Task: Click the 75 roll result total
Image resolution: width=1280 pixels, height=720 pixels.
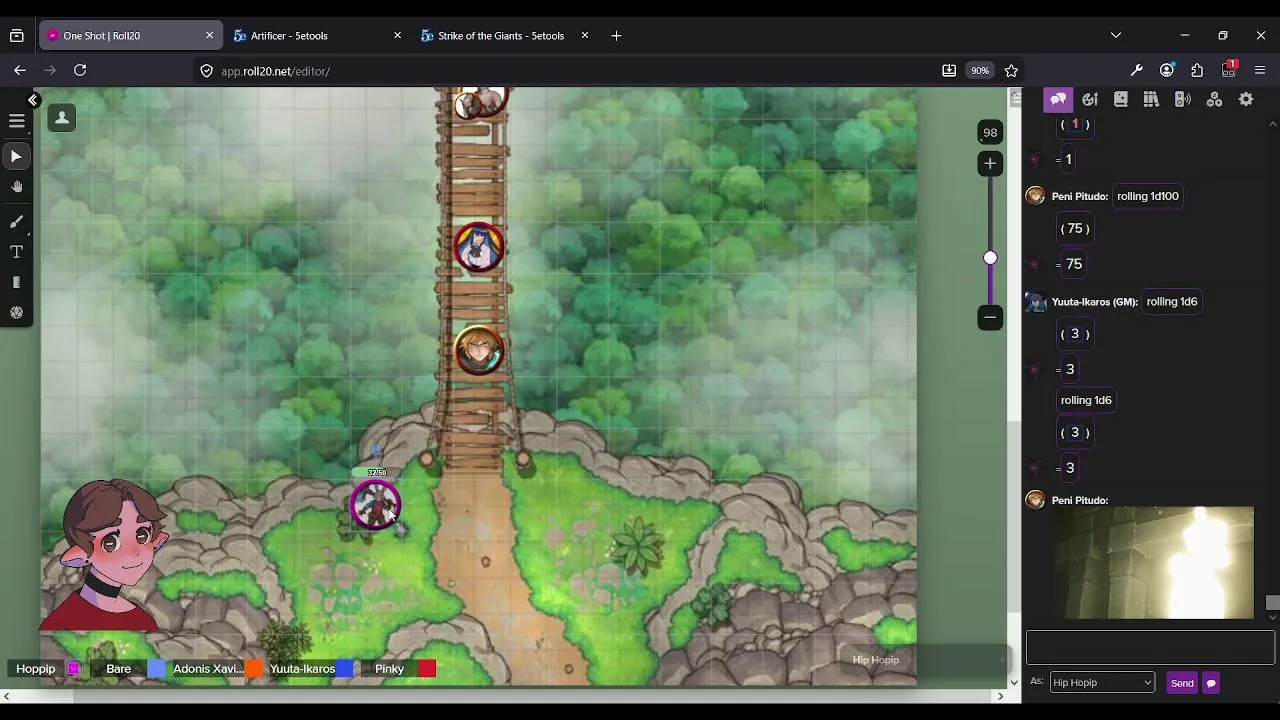Action: [x=1074, y=264]
